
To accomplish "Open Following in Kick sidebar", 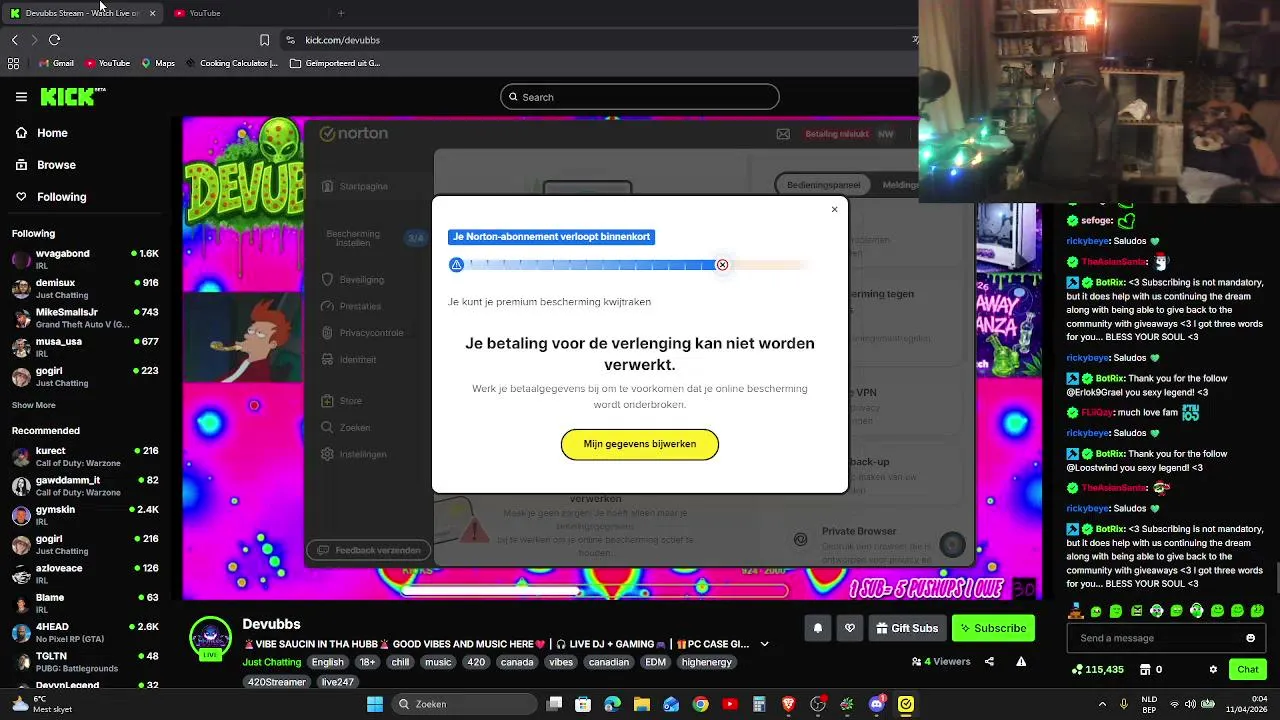I will click(51, 197).
